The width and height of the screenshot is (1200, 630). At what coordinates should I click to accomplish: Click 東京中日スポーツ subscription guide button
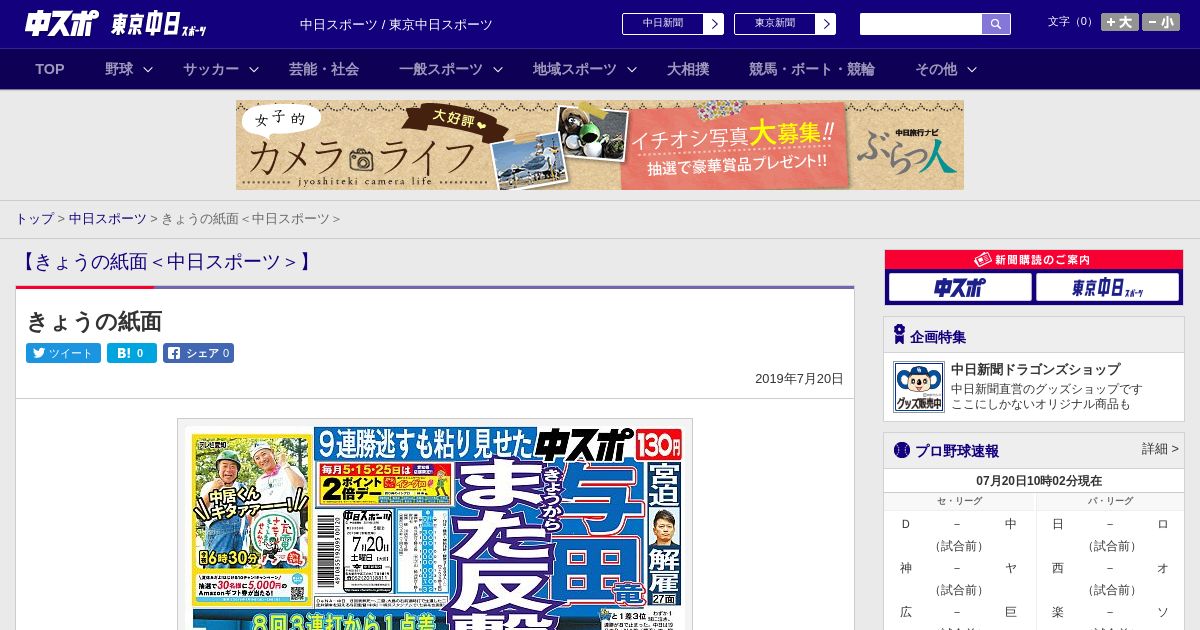1108,287
